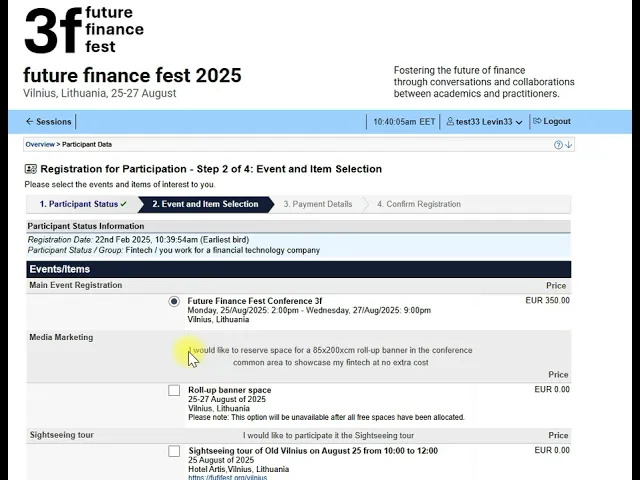Click the 'Events/Items' section header
Image resolution: width=640 pixels, height=480 pixels.
coord(299,269)
